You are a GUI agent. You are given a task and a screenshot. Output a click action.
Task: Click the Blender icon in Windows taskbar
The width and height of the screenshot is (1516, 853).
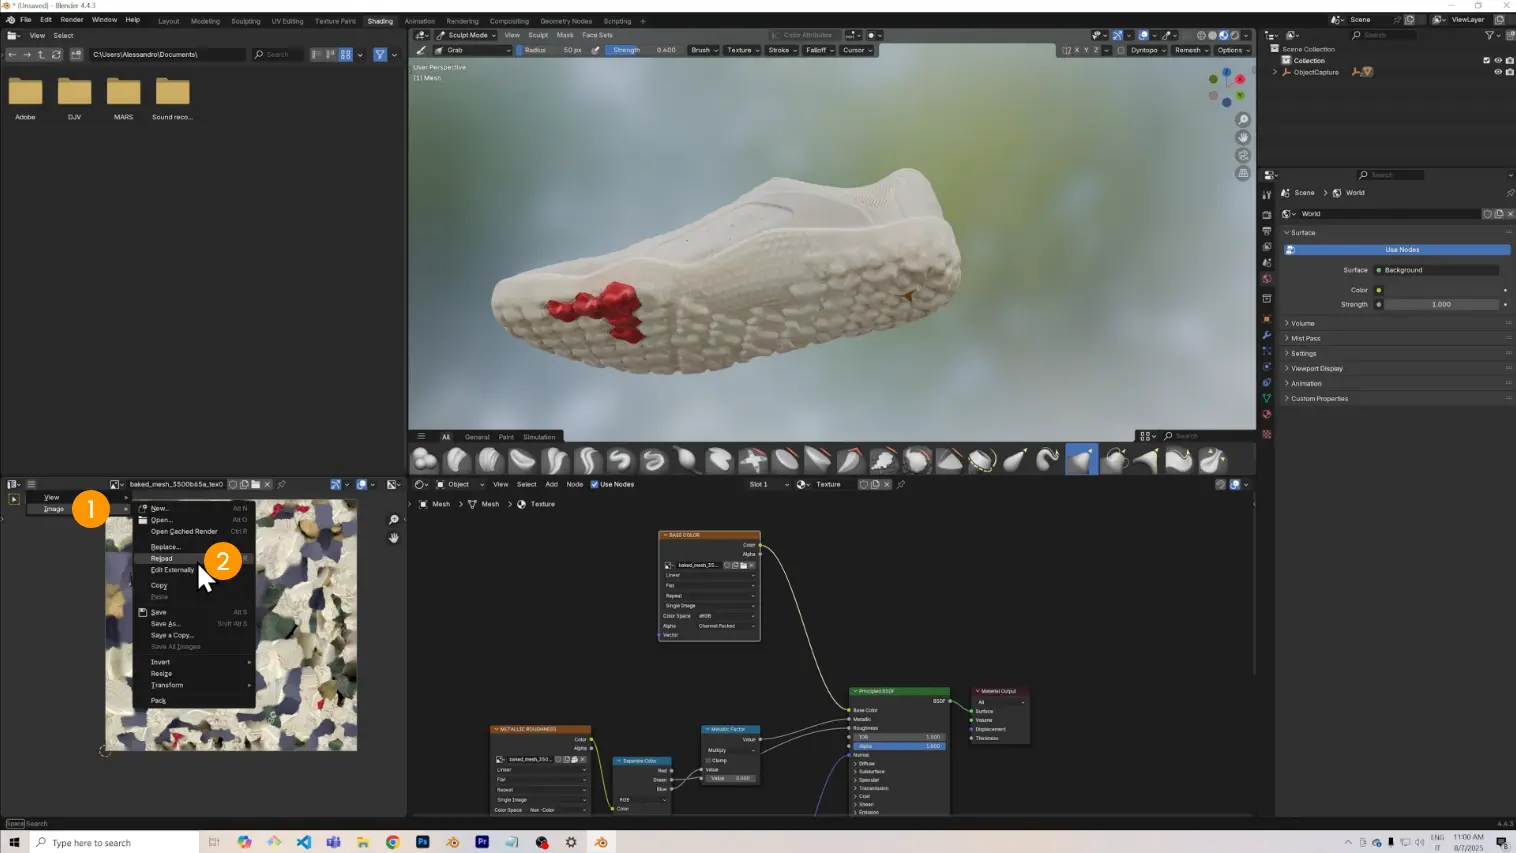[601, 842]
